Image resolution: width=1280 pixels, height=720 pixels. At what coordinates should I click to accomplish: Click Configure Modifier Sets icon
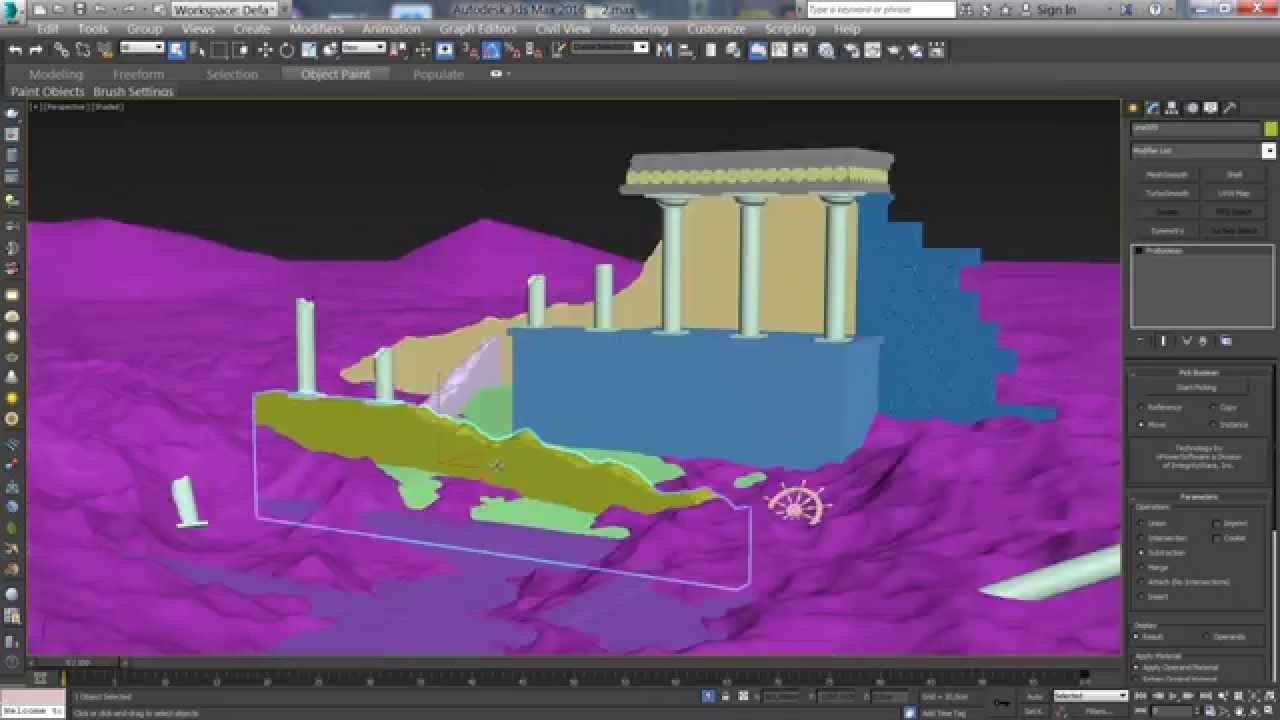tap(1227, 341)
